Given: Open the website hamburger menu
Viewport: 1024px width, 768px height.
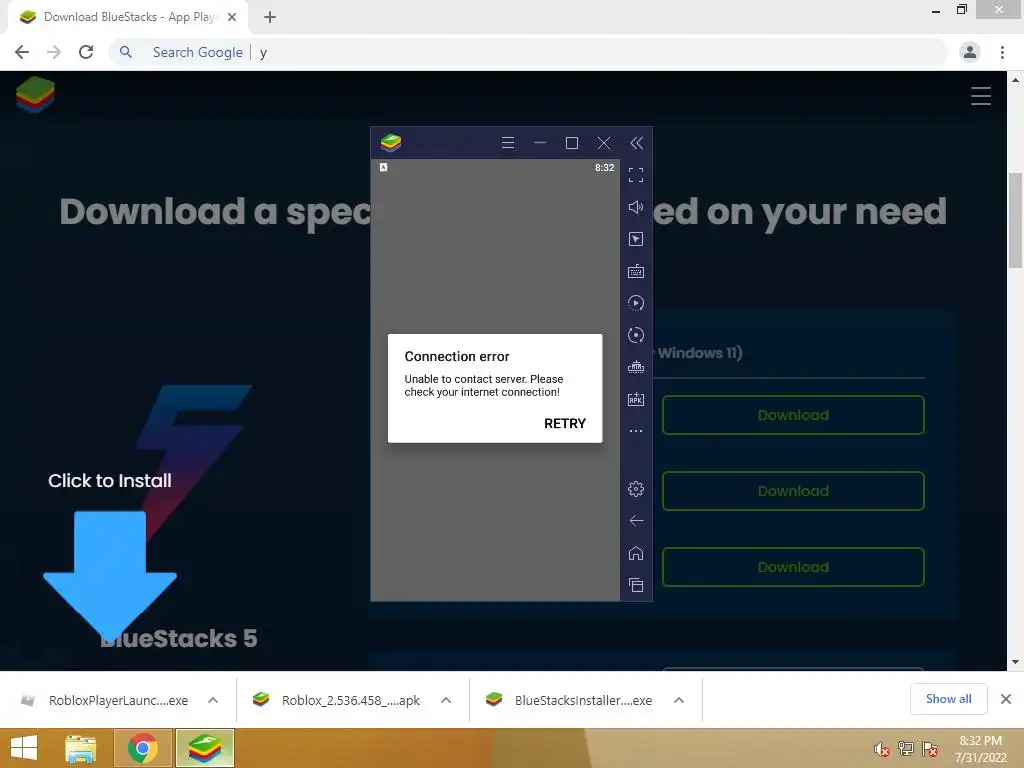Looking at the screenshot, I should pyautogui.click(x=981, y=96).
